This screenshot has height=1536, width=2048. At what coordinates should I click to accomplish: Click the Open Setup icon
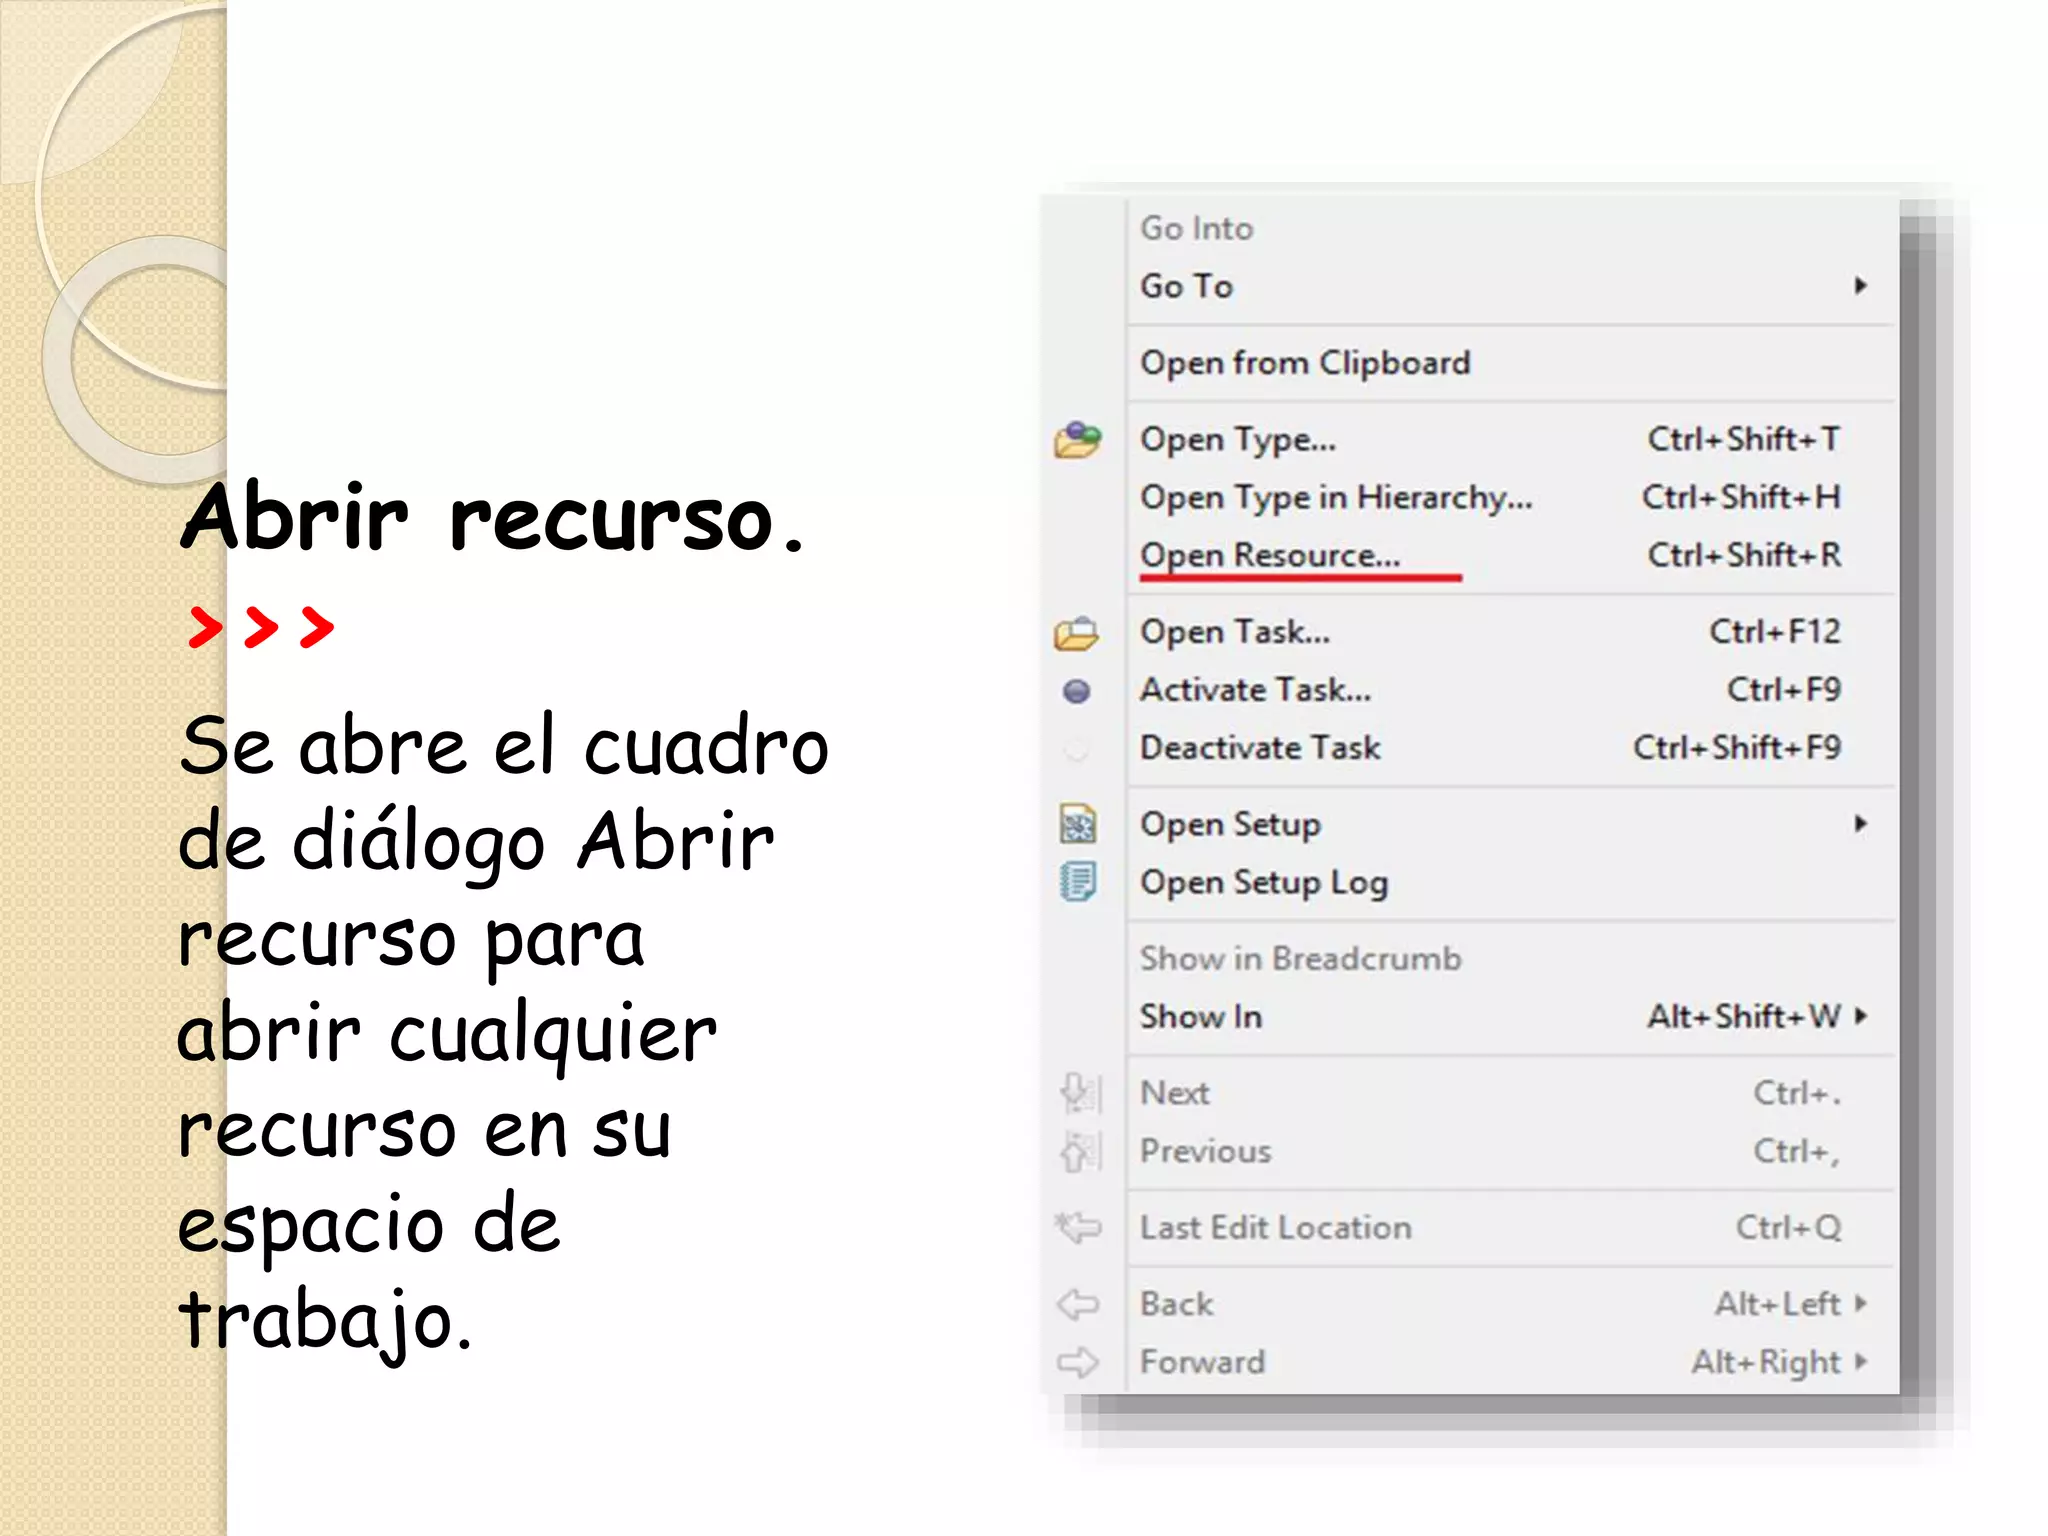point(1077,824)
